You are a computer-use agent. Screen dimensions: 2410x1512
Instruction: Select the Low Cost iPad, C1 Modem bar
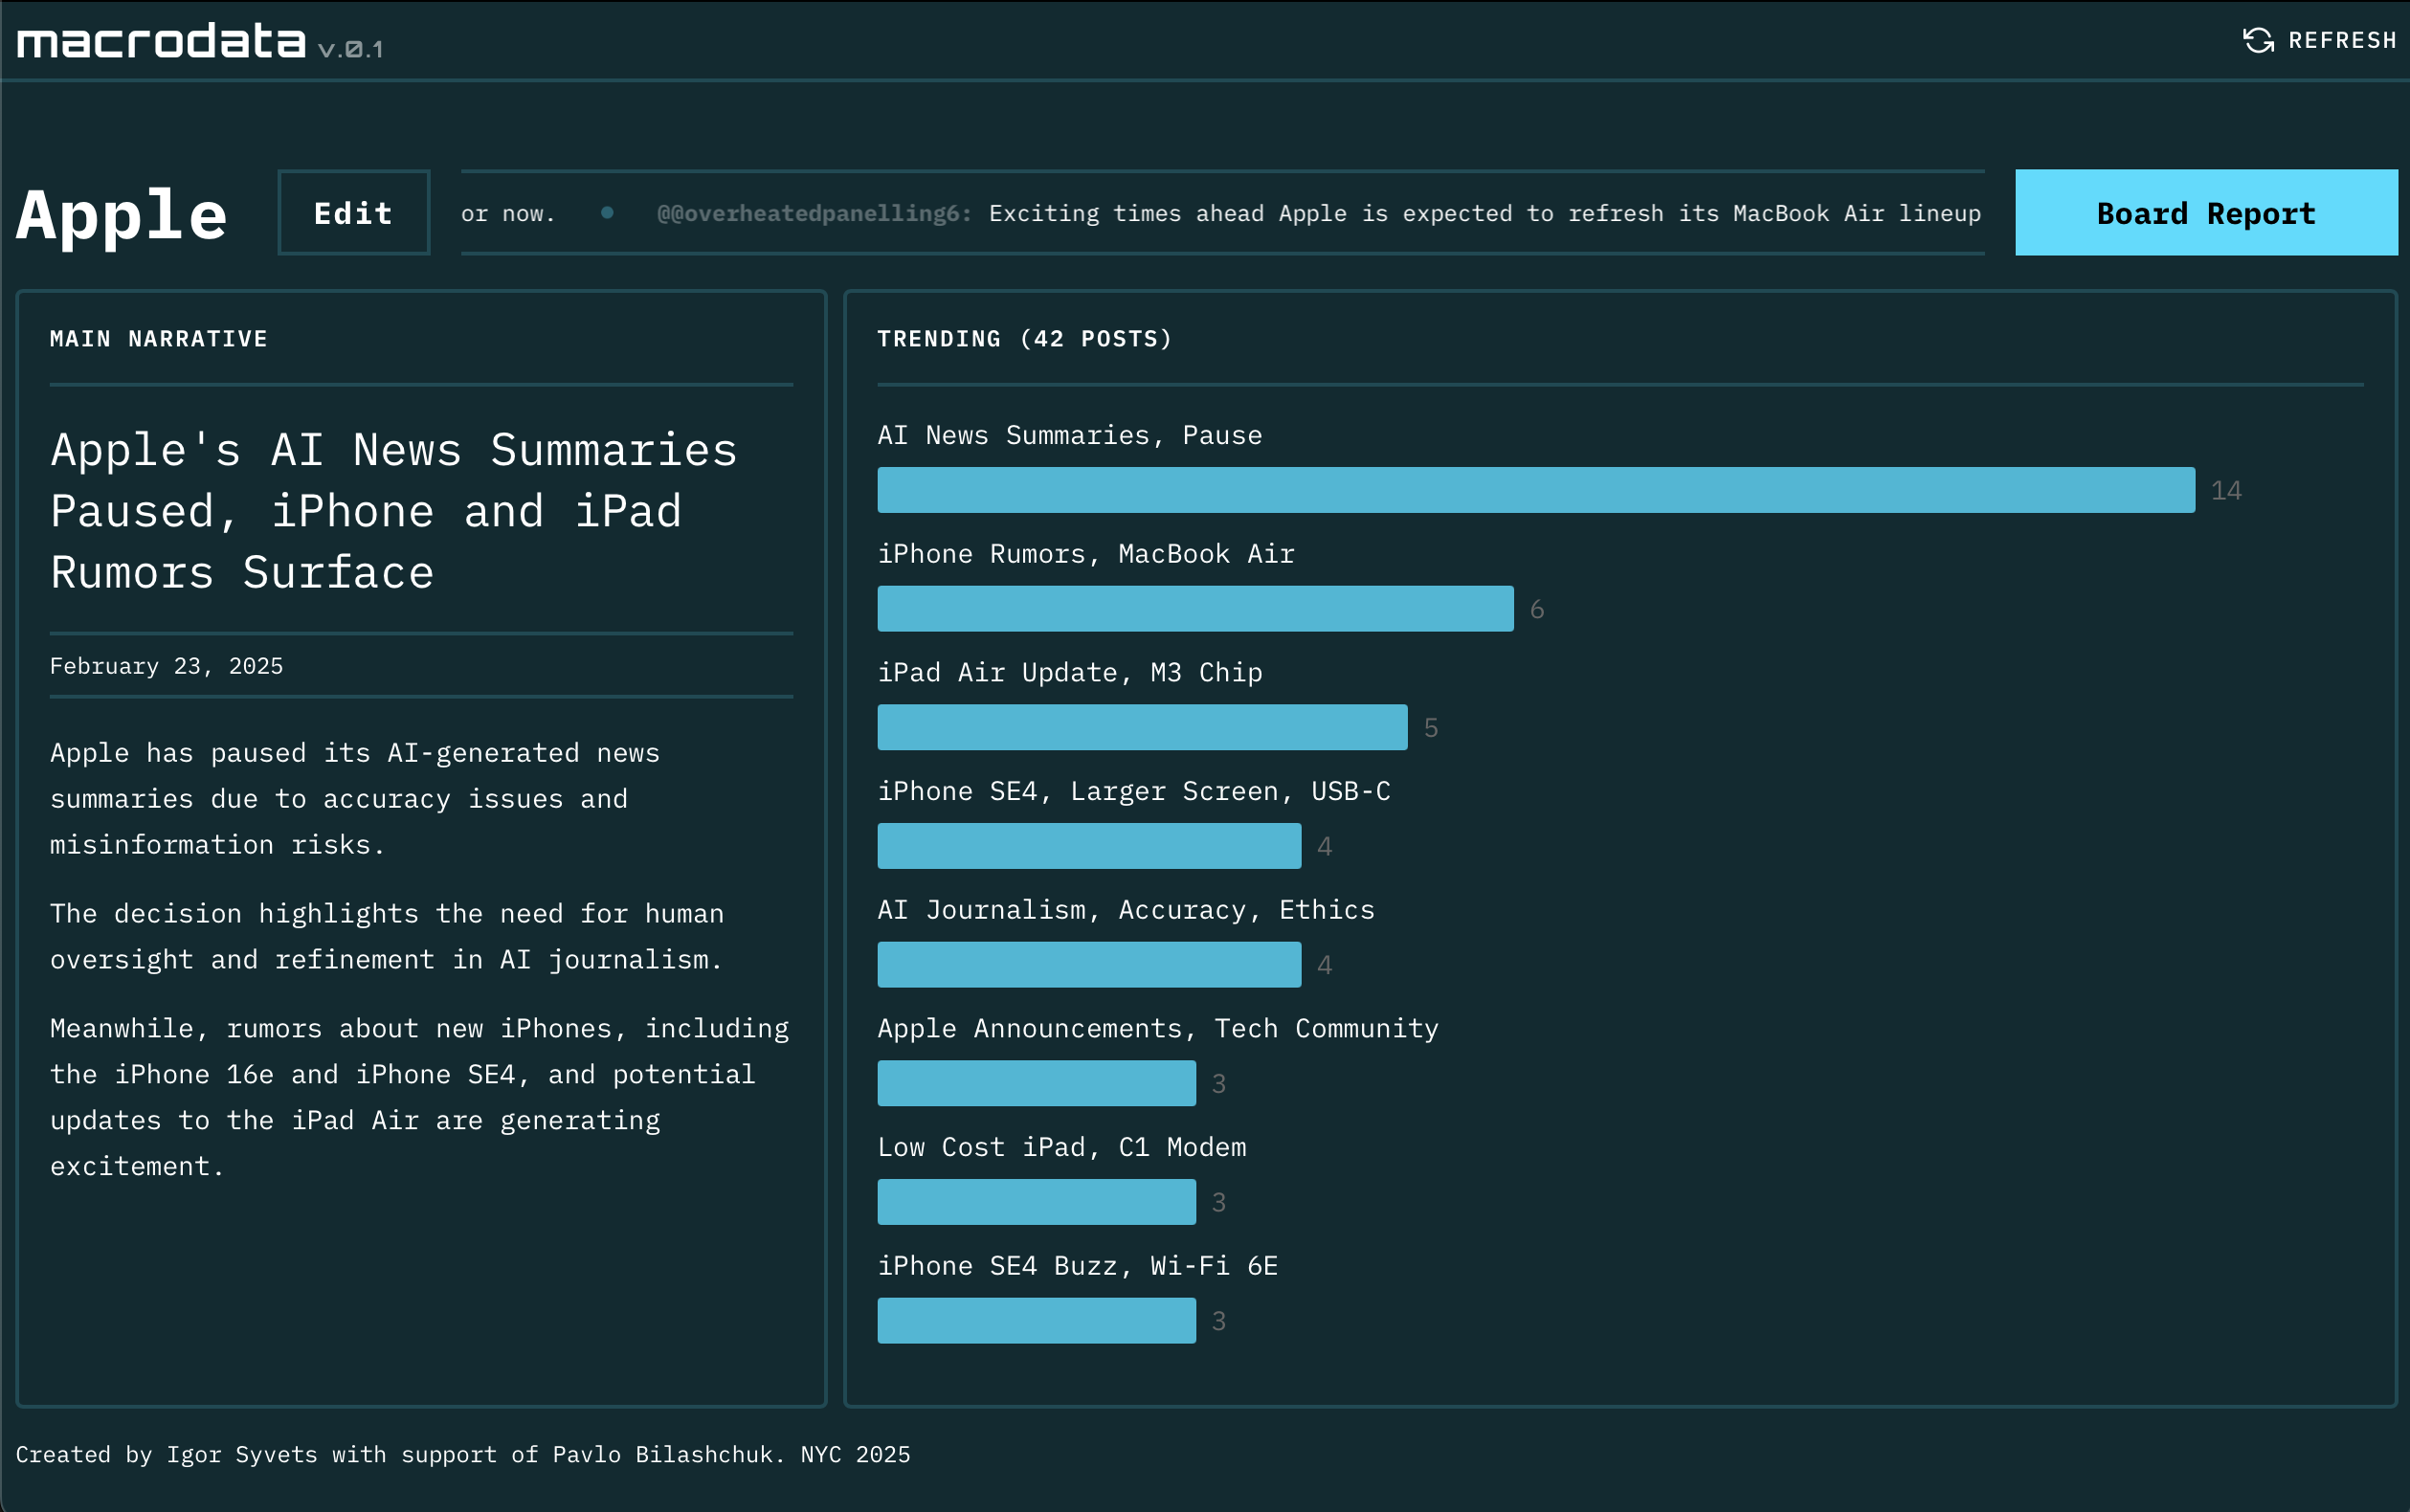point(1036,1202)
